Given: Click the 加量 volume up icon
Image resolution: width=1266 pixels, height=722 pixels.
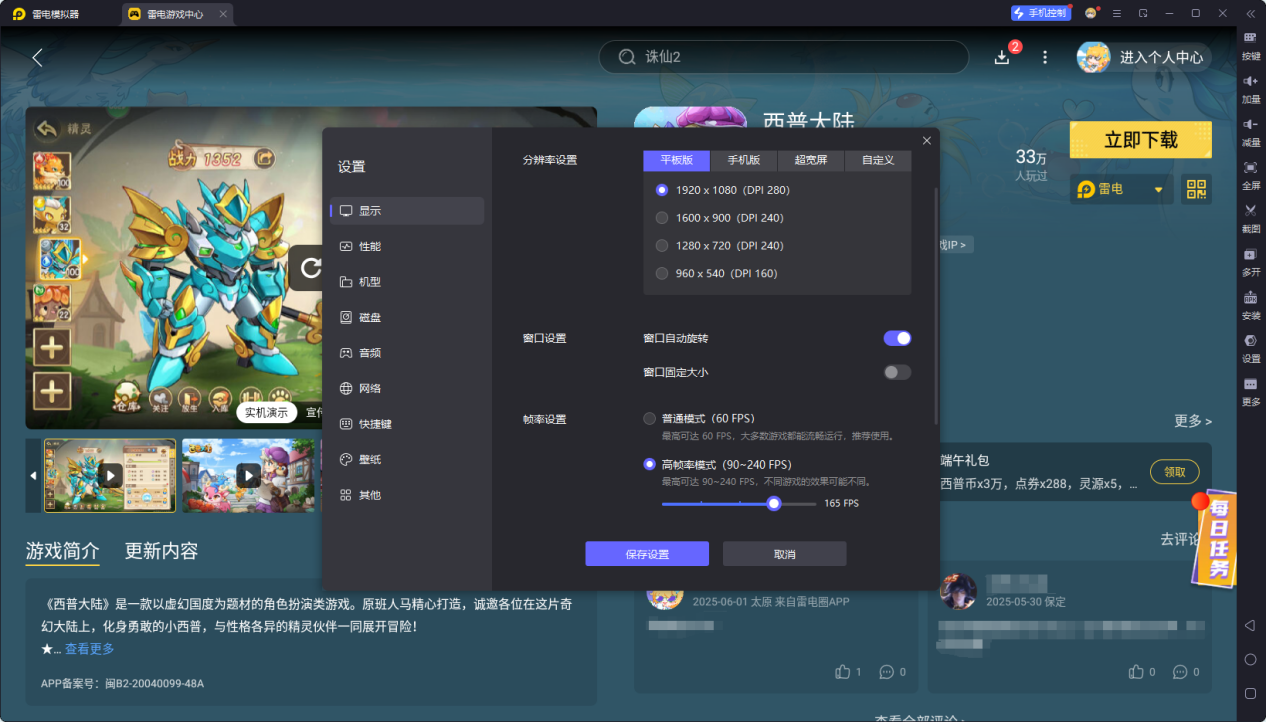Looking at the screenshot, I should point(1250,81).
